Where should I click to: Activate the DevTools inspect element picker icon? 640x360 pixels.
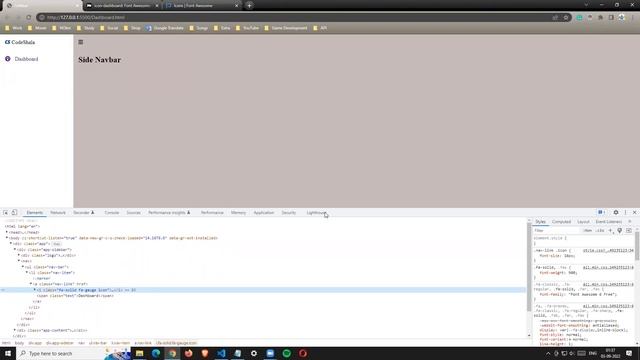pos(6,213)
